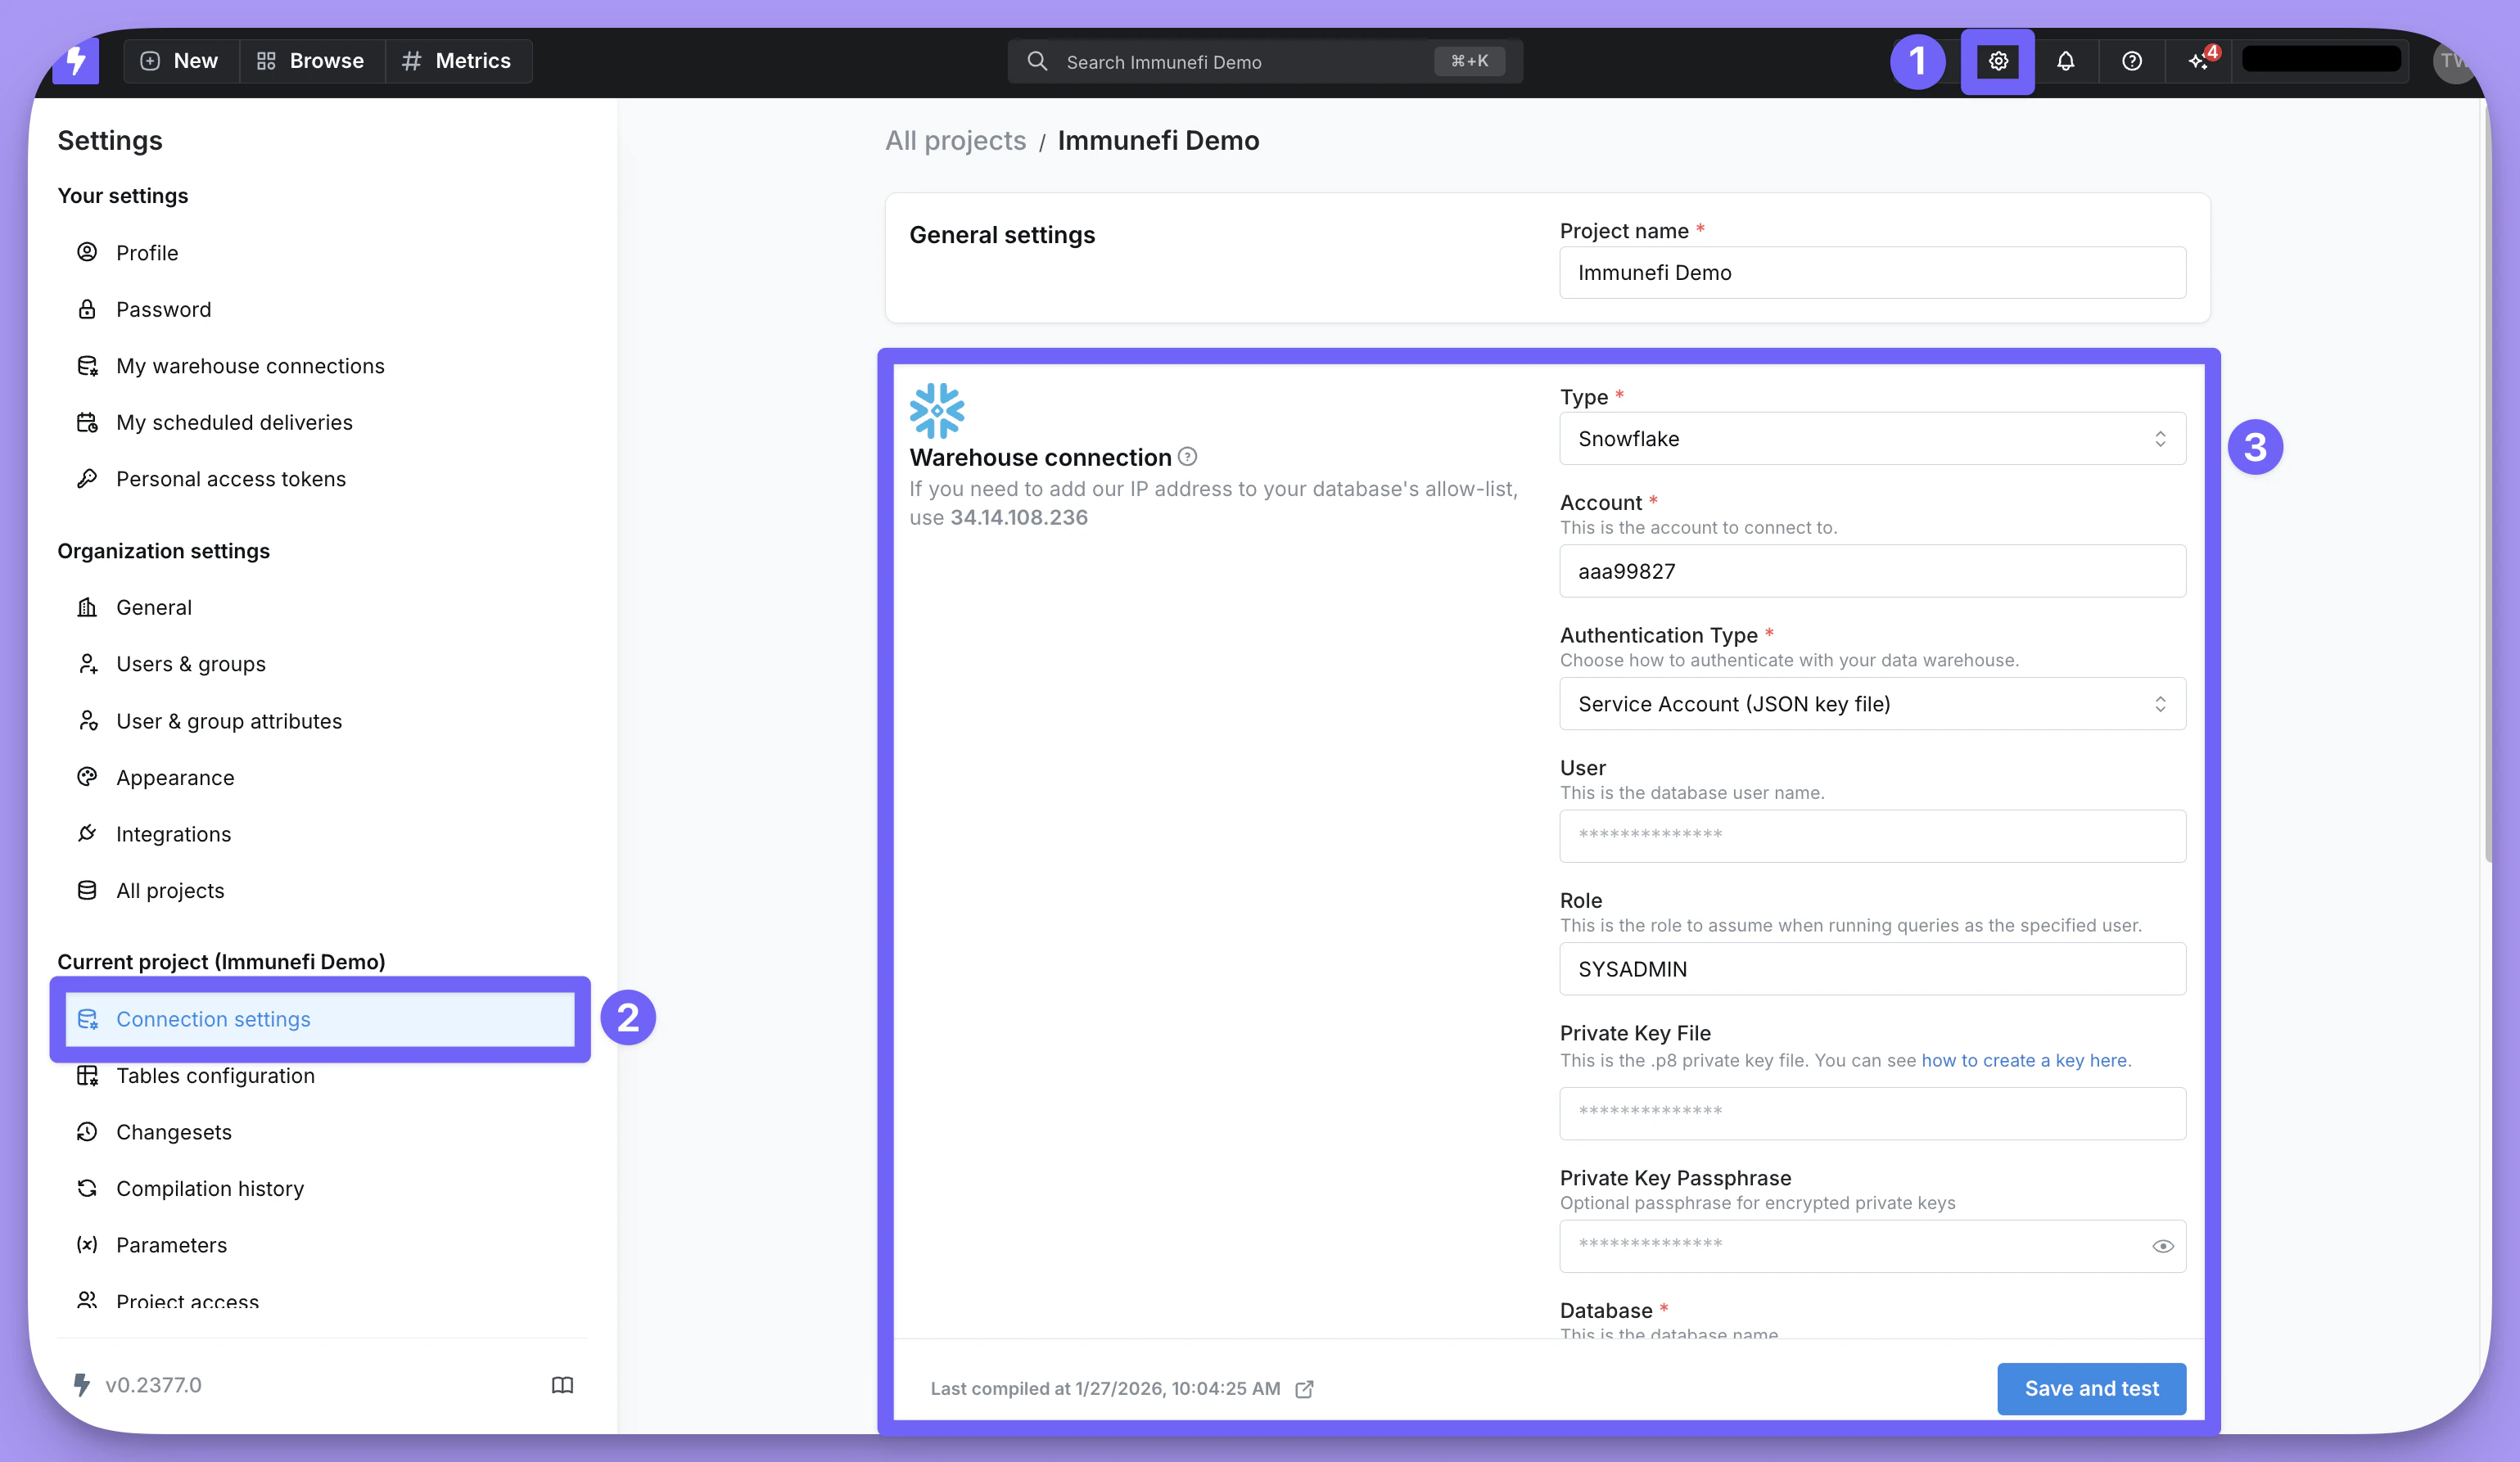
Task: Click the Role input field
Action: (x=1872, y=969)
